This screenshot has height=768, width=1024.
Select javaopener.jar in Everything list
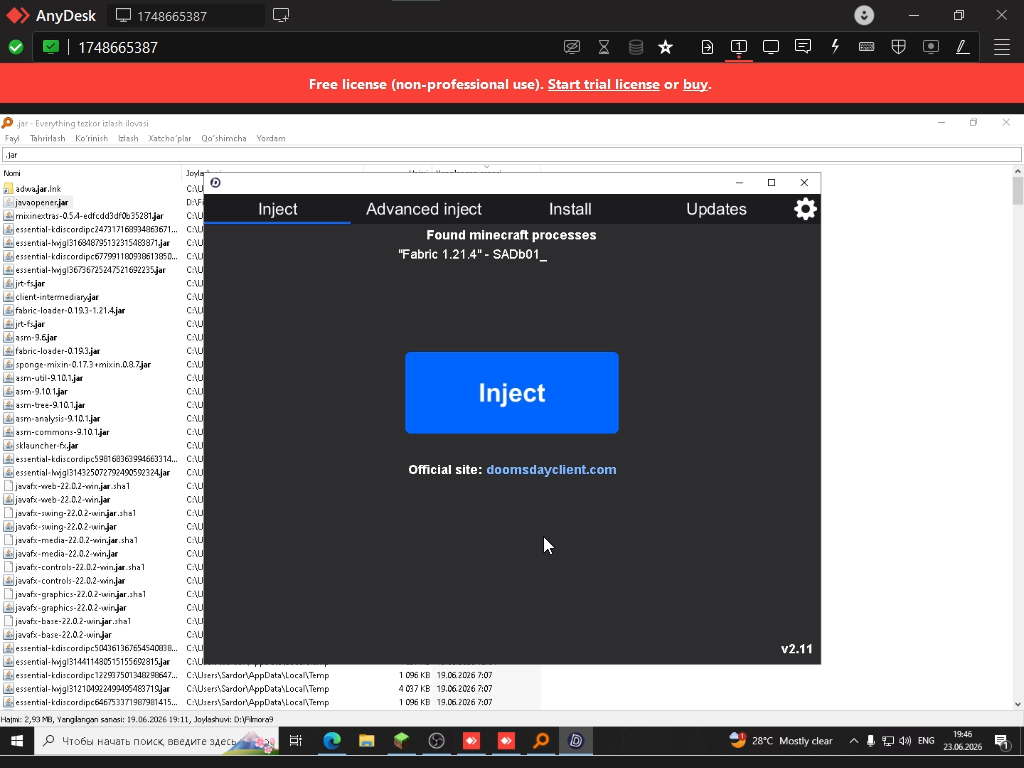click(42, 202)
